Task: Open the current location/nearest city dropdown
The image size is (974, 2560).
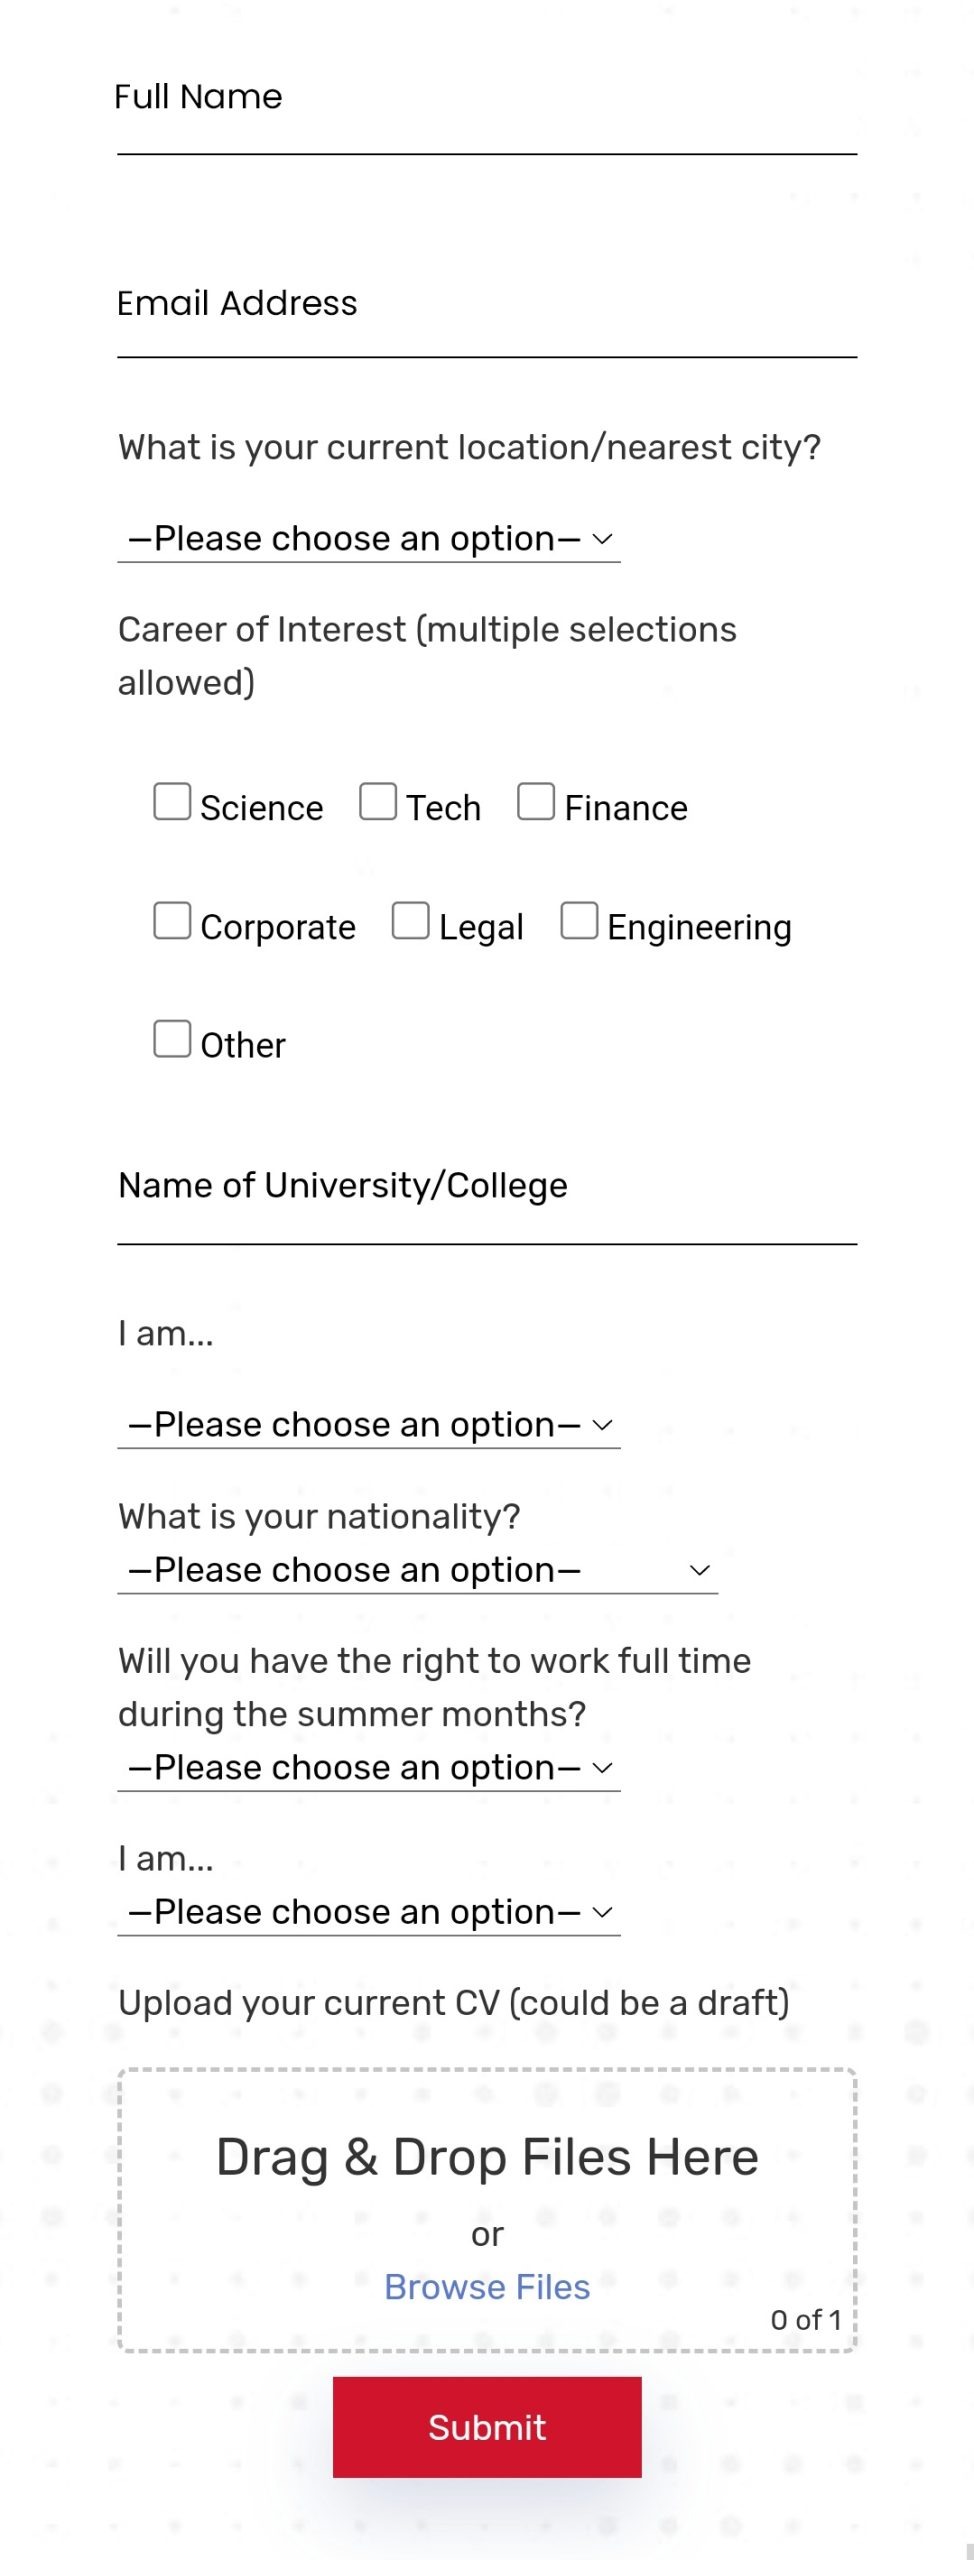Action: click(369, 539)
